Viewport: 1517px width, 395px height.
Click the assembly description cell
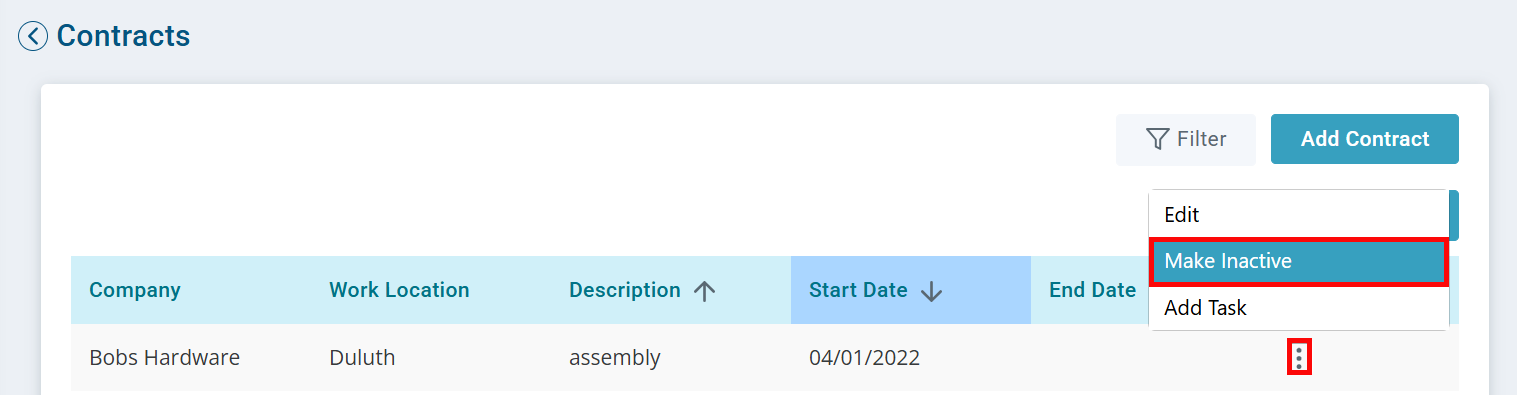point(615,358)
